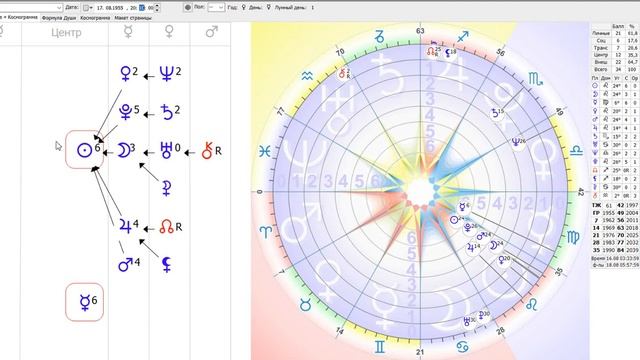Click the Cancer sign on the chart wheel
The image size is (640, 360).
pyautogui.click(x=462, y=347)
